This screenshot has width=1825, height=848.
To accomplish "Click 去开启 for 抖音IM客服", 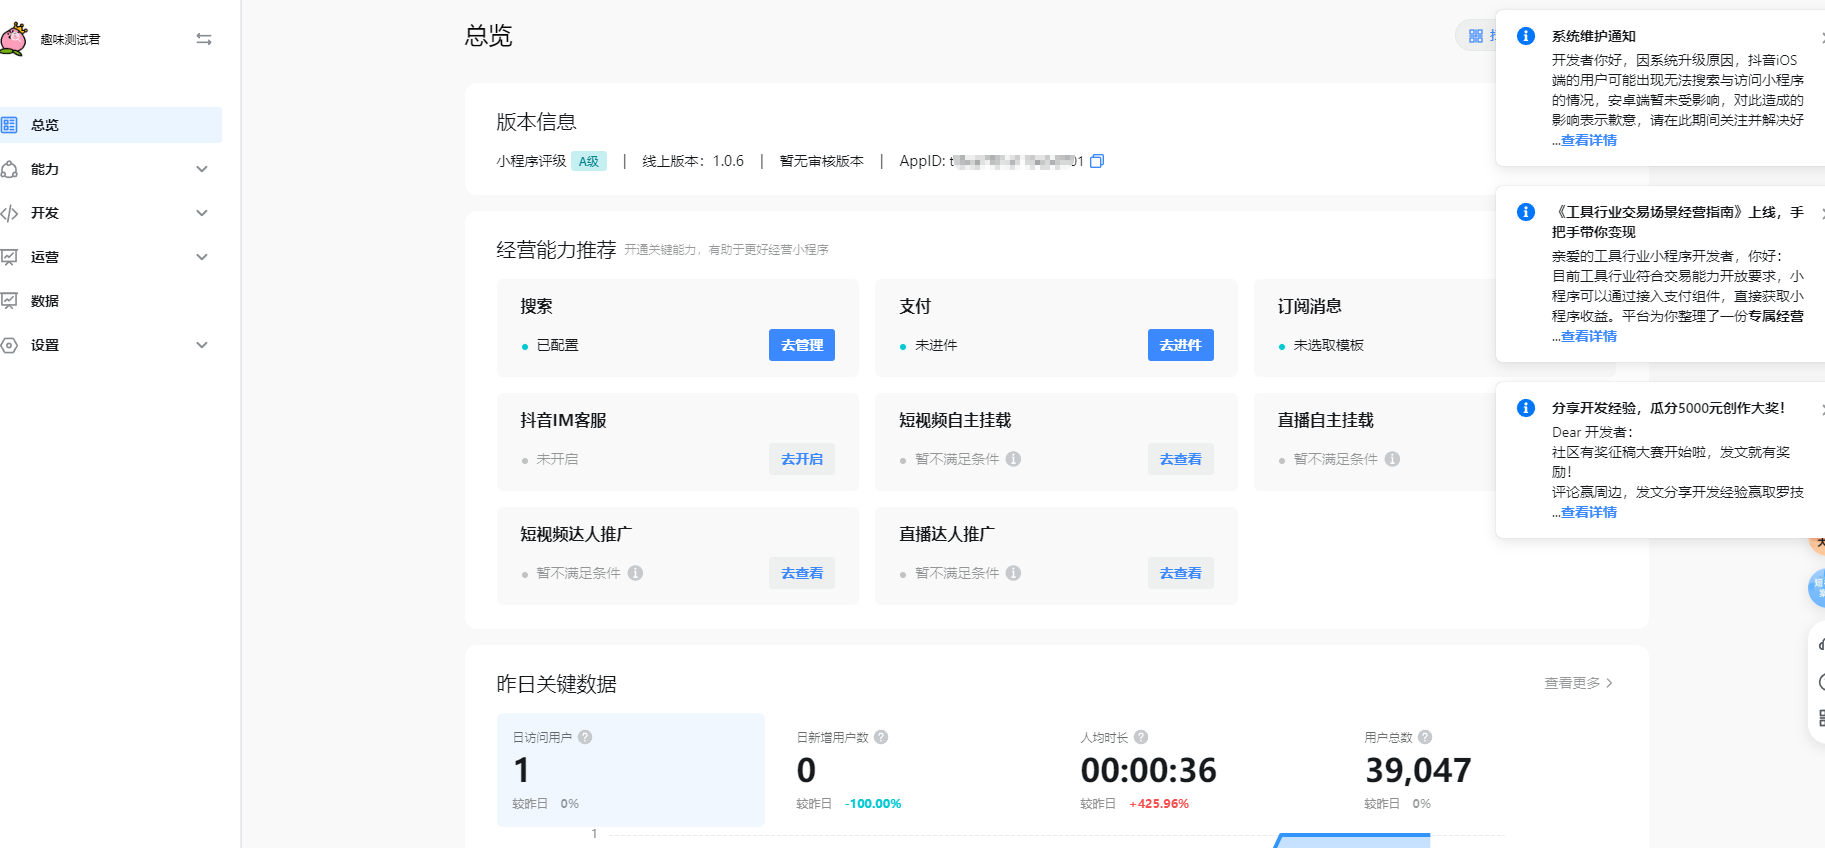I will 801,459.
